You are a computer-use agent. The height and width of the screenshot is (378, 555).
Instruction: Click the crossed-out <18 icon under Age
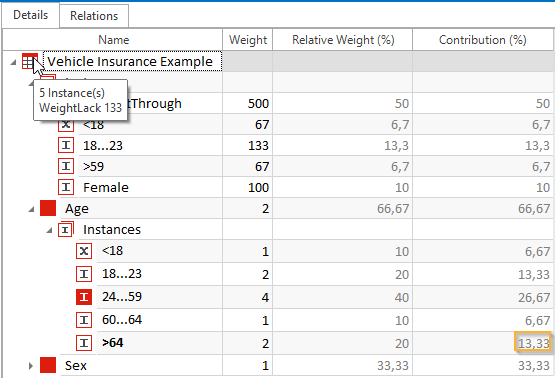[x=84, y=251]
